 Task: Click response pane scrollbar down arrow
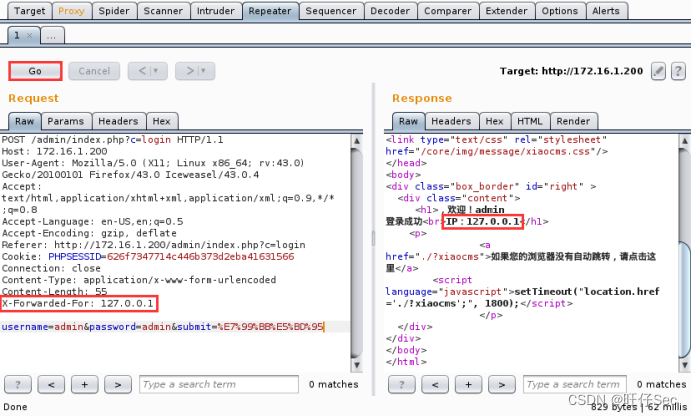pos(684,365)
